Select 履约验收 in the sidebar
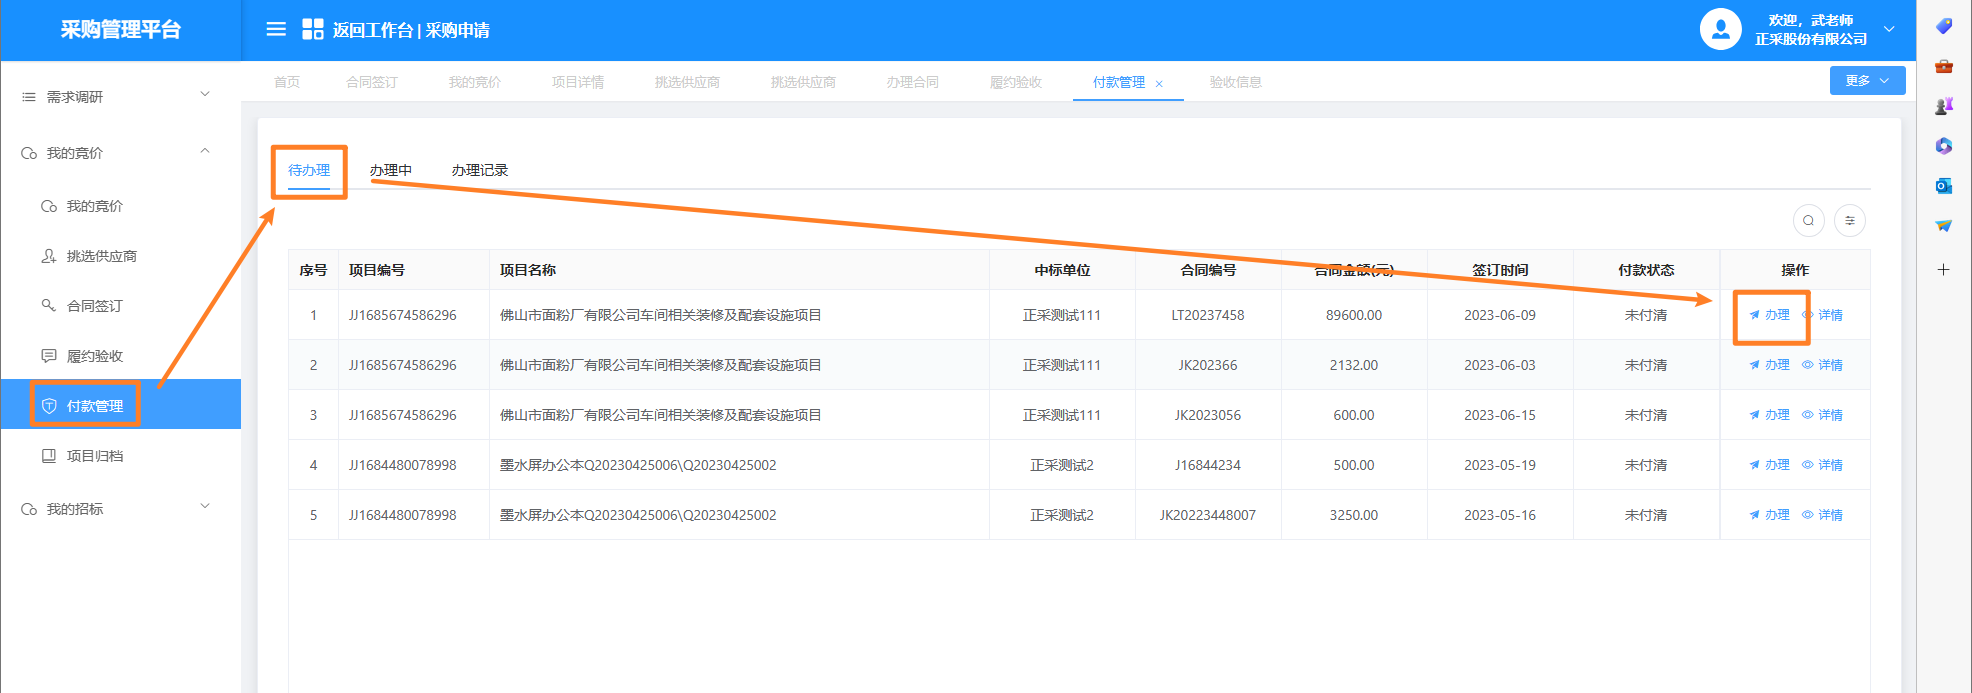 pos(95,356)
